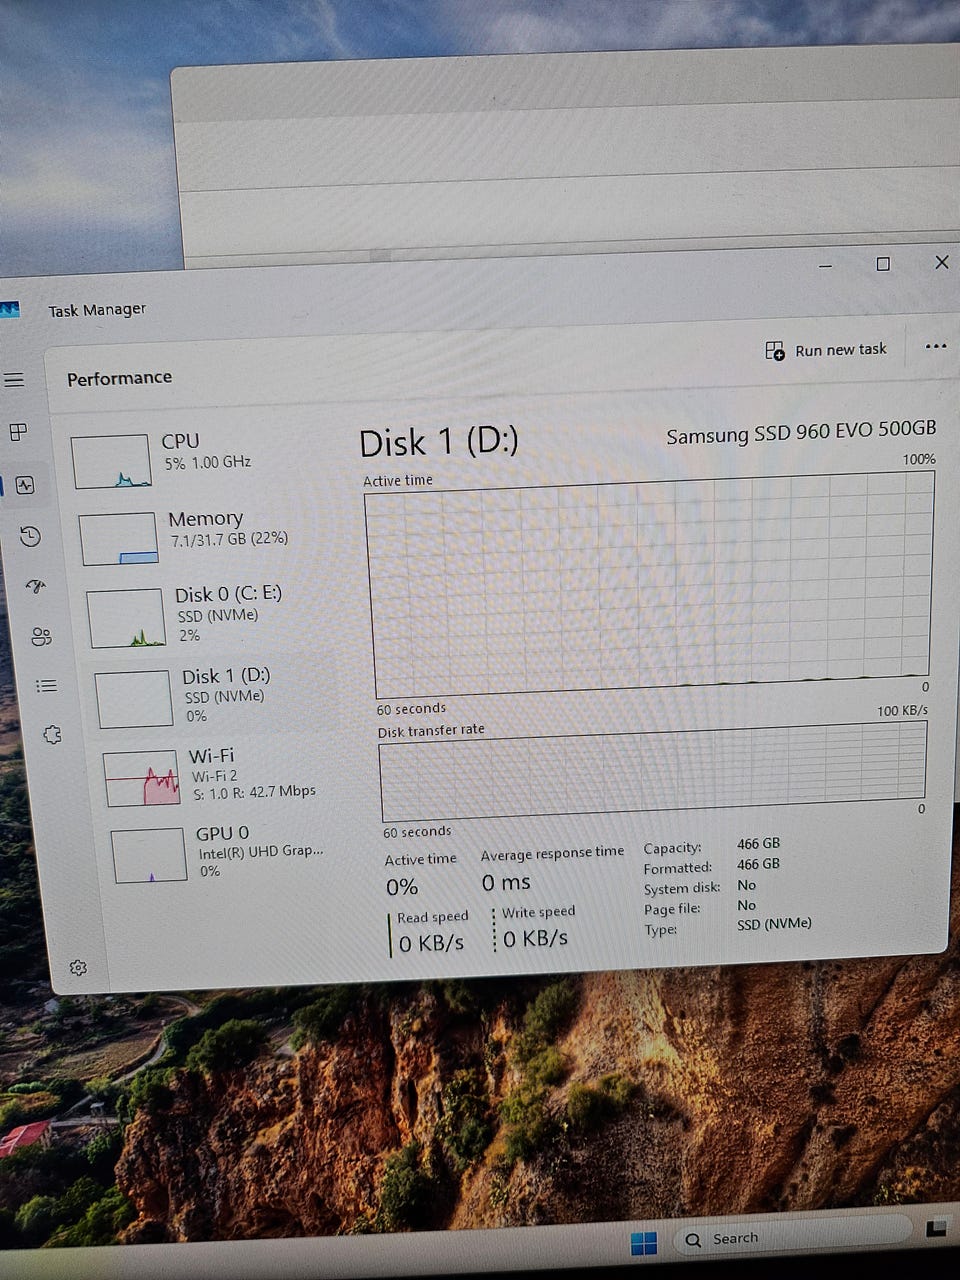Close the Task Manager window

click(941, 262)
